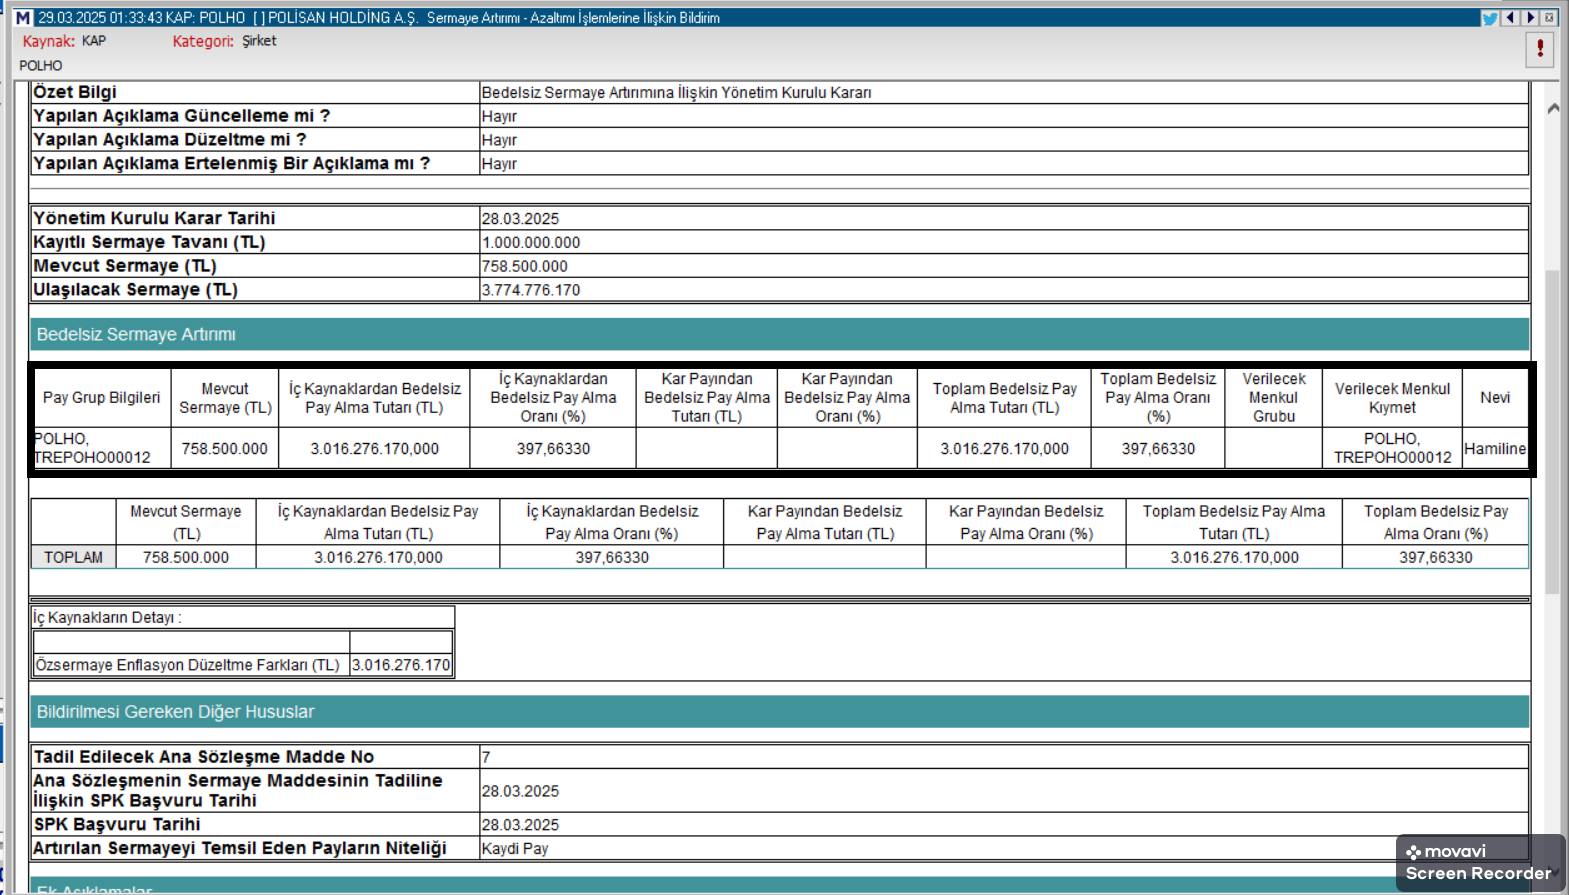Click the 'Bedelsiz Sermaye Artırımı' section header
Viewport: 1569px width, 895px height.
[x=780, y=334]
